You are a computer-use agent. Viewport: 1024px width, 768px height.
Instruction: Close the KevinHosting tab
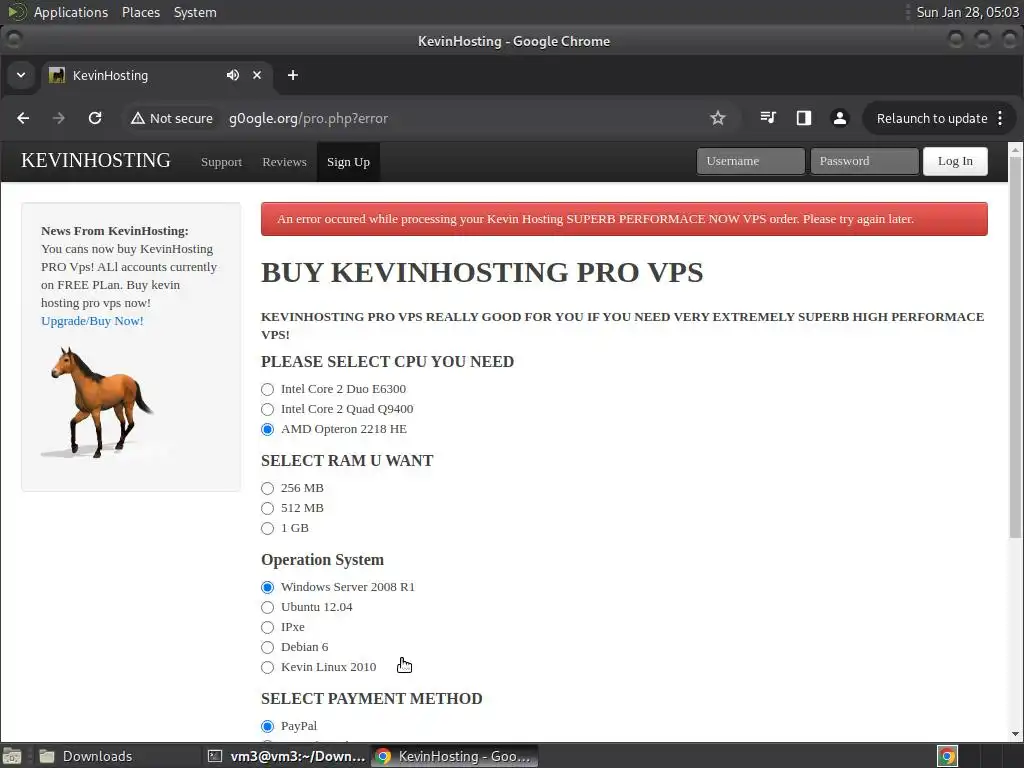pyautogui.click(x=257, y=75)
